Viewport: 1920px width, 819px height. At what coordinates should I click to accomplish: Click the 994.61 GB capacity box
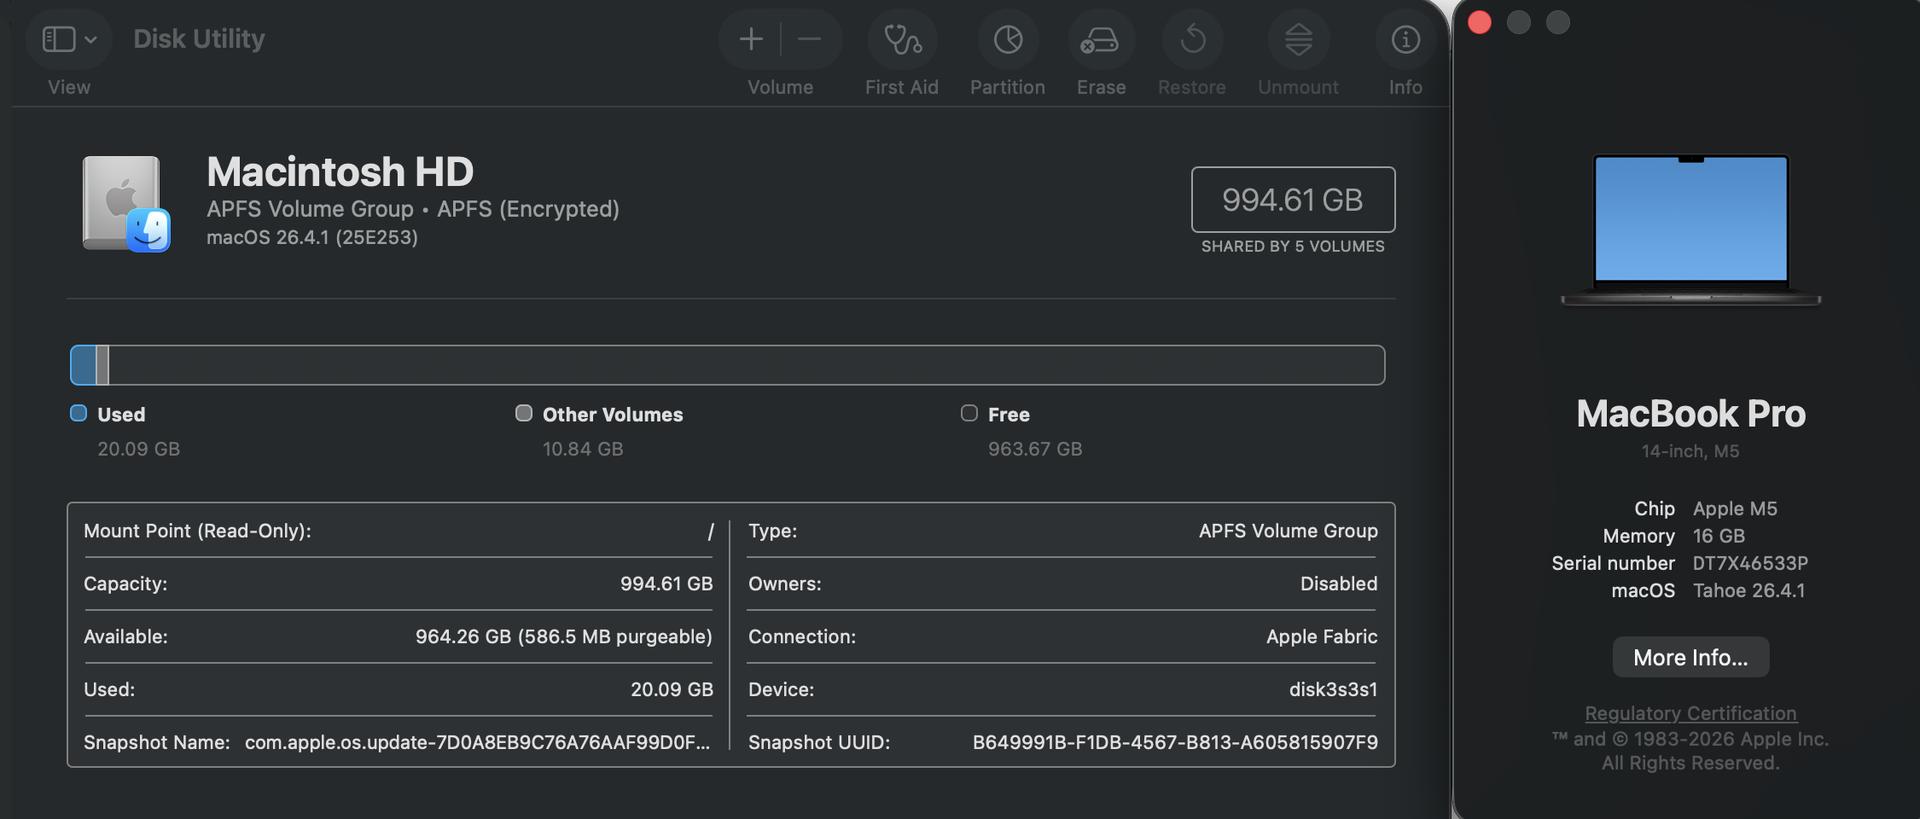click(x=1293, y=200)
